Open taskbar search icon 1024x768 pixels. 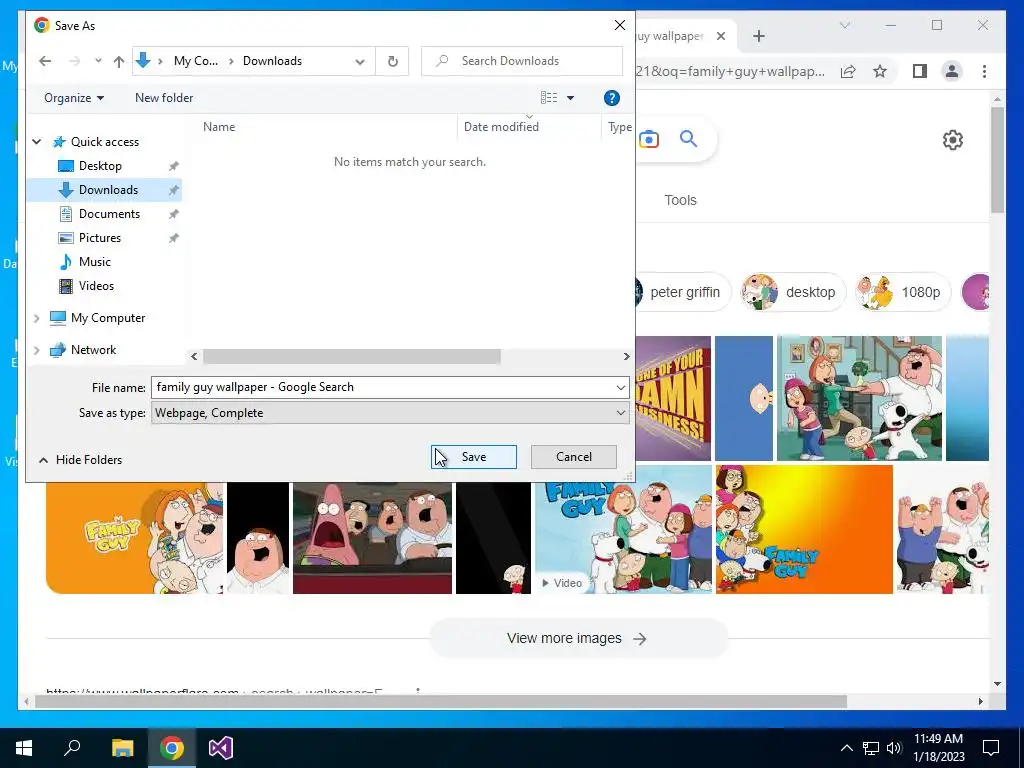pyautogui.click(x=72, y=748)
